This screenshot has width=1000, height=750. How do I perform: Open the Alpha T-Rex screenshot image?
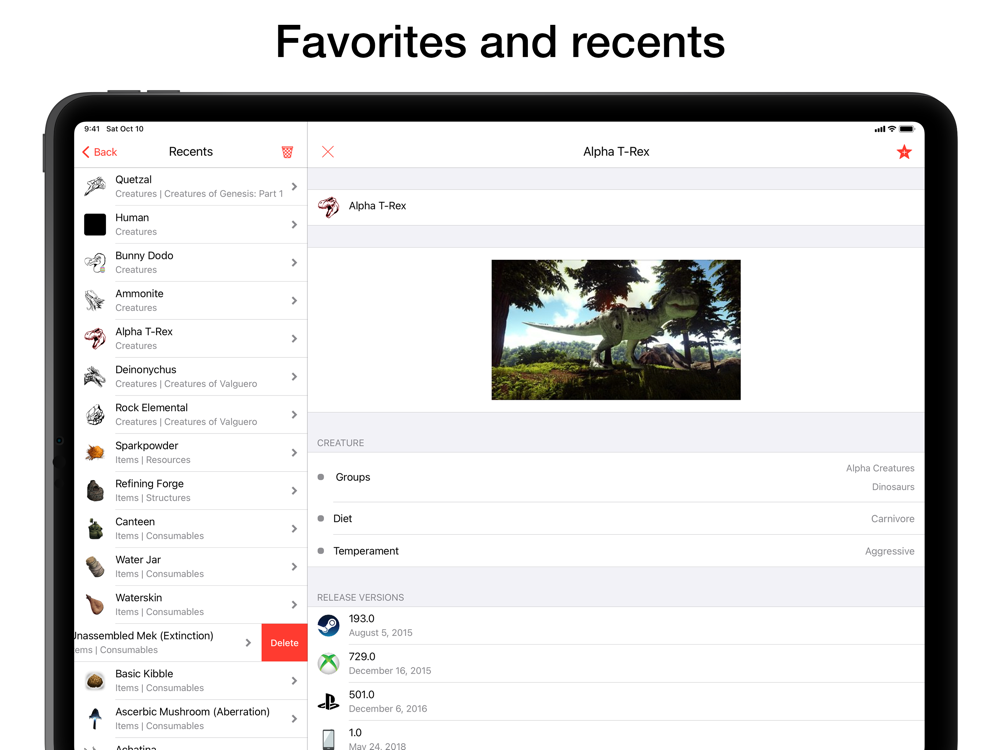point(616,330)
